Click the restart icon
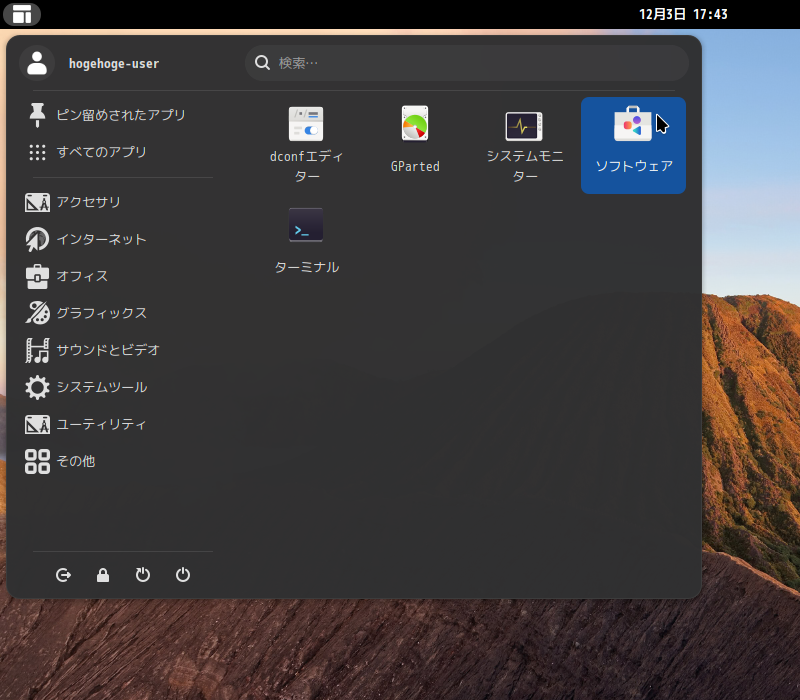The image size is (800, 700). [143, 575]
